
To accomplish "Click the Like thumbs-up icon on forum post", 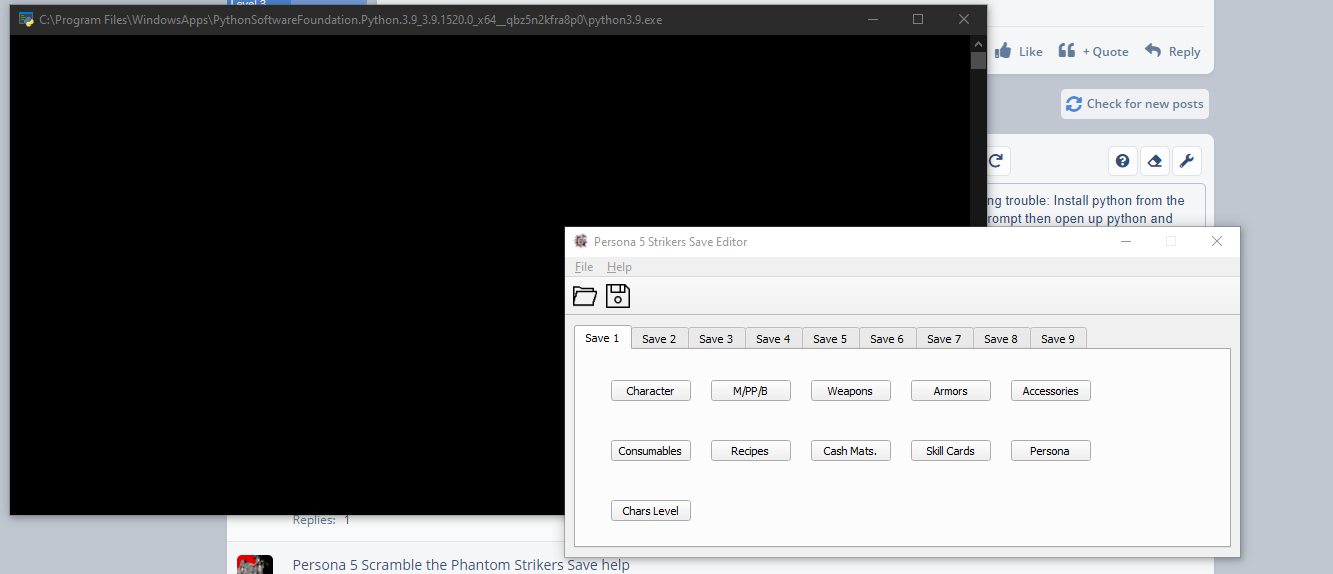I will coord(1003,51).
